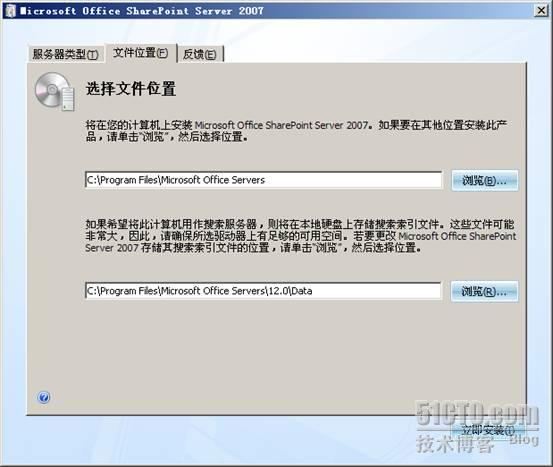Image resolution: width=553 pixels, height=467 pixels.
Task: Click the paragraph starting 如果希望将此计算机用作搜索服务器
Action: [x=300, y=236]
